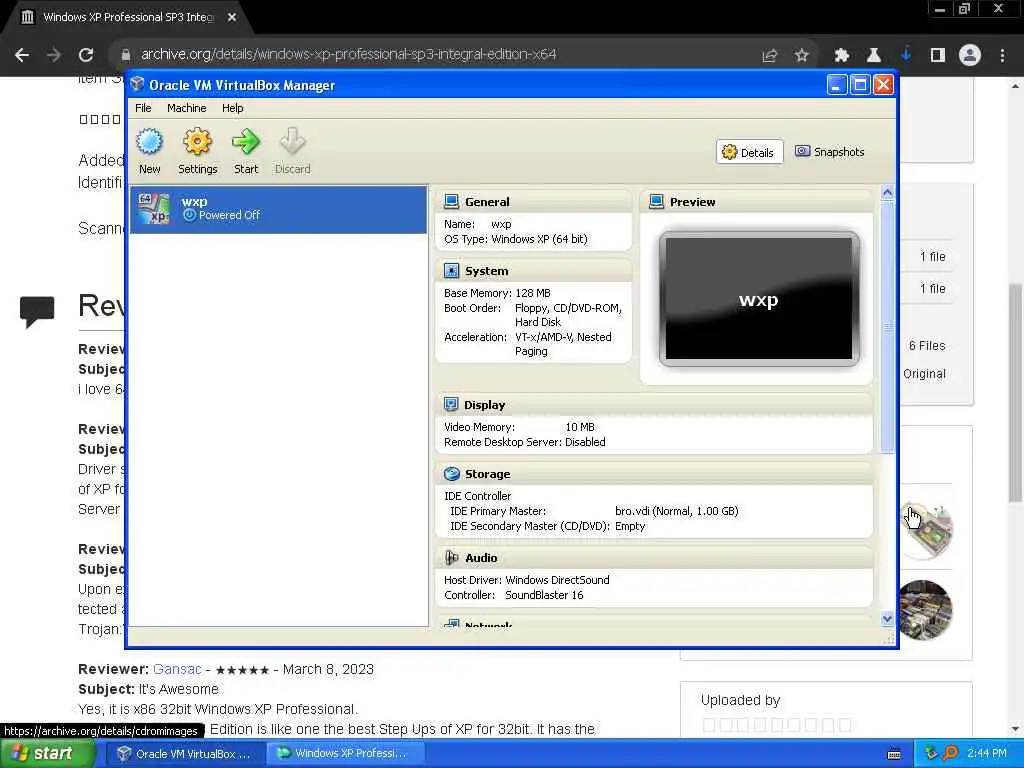
Task: Switch to Windows XP Professi... taskbar button
Action: [346, 754]
